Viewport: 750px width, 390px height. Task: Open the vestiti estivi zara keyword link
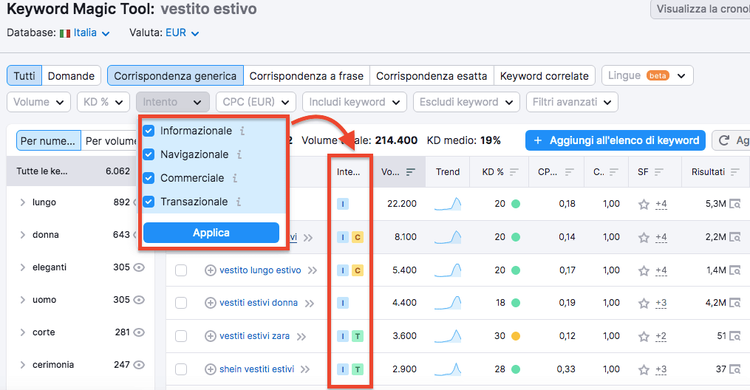(x=254, y=336)
